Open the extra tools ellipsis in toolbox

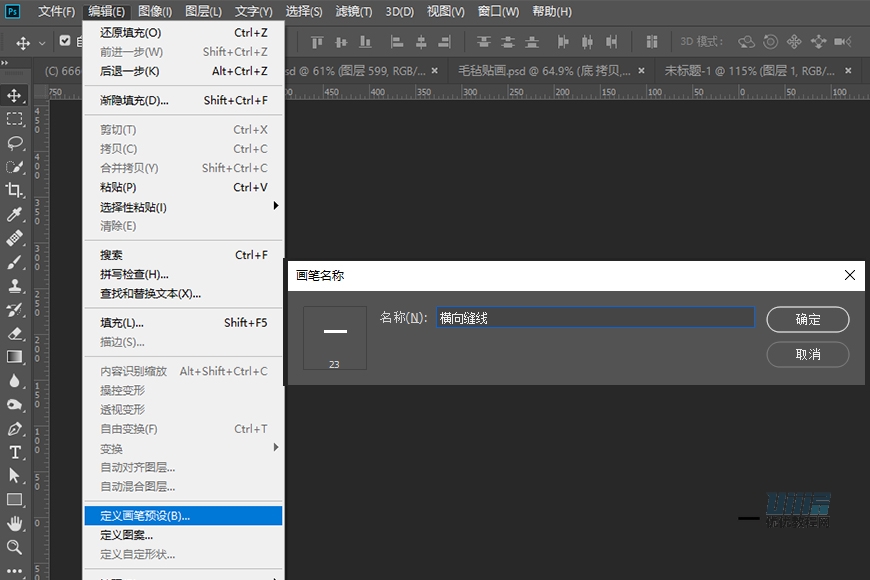point(14,571)
